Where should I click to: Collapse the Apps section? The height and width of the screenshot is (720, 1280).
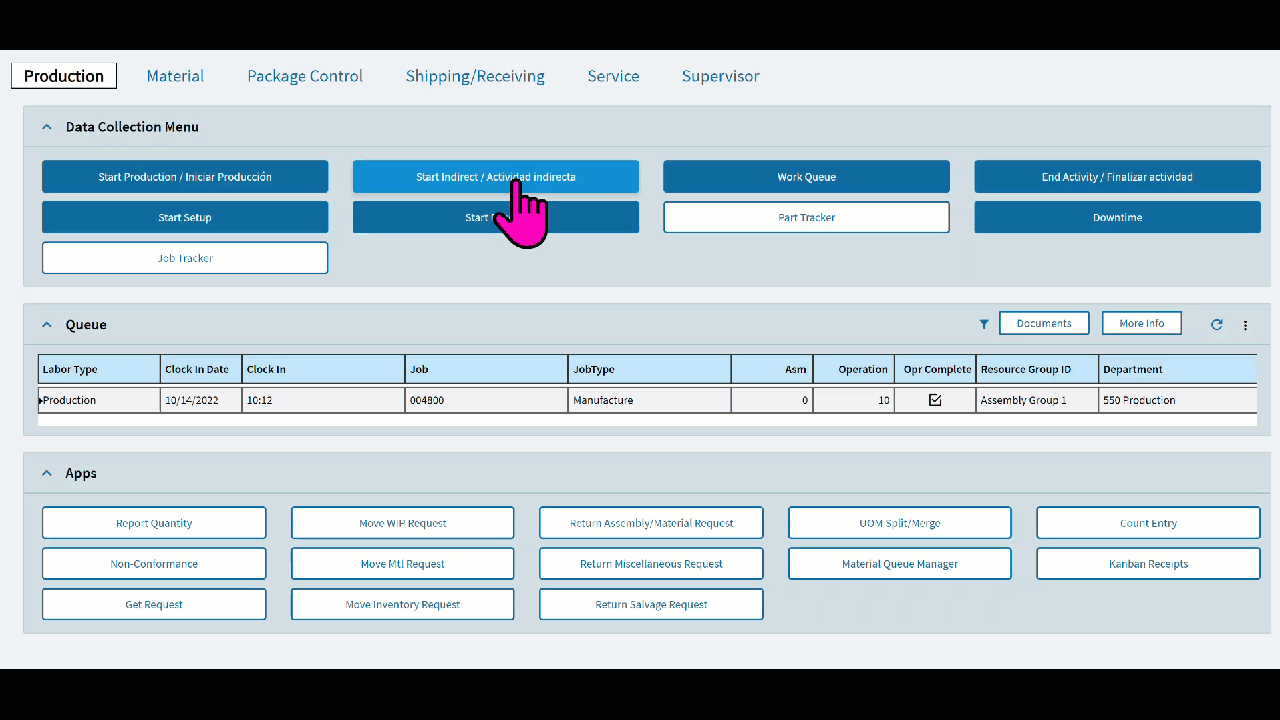pos(46,473)
